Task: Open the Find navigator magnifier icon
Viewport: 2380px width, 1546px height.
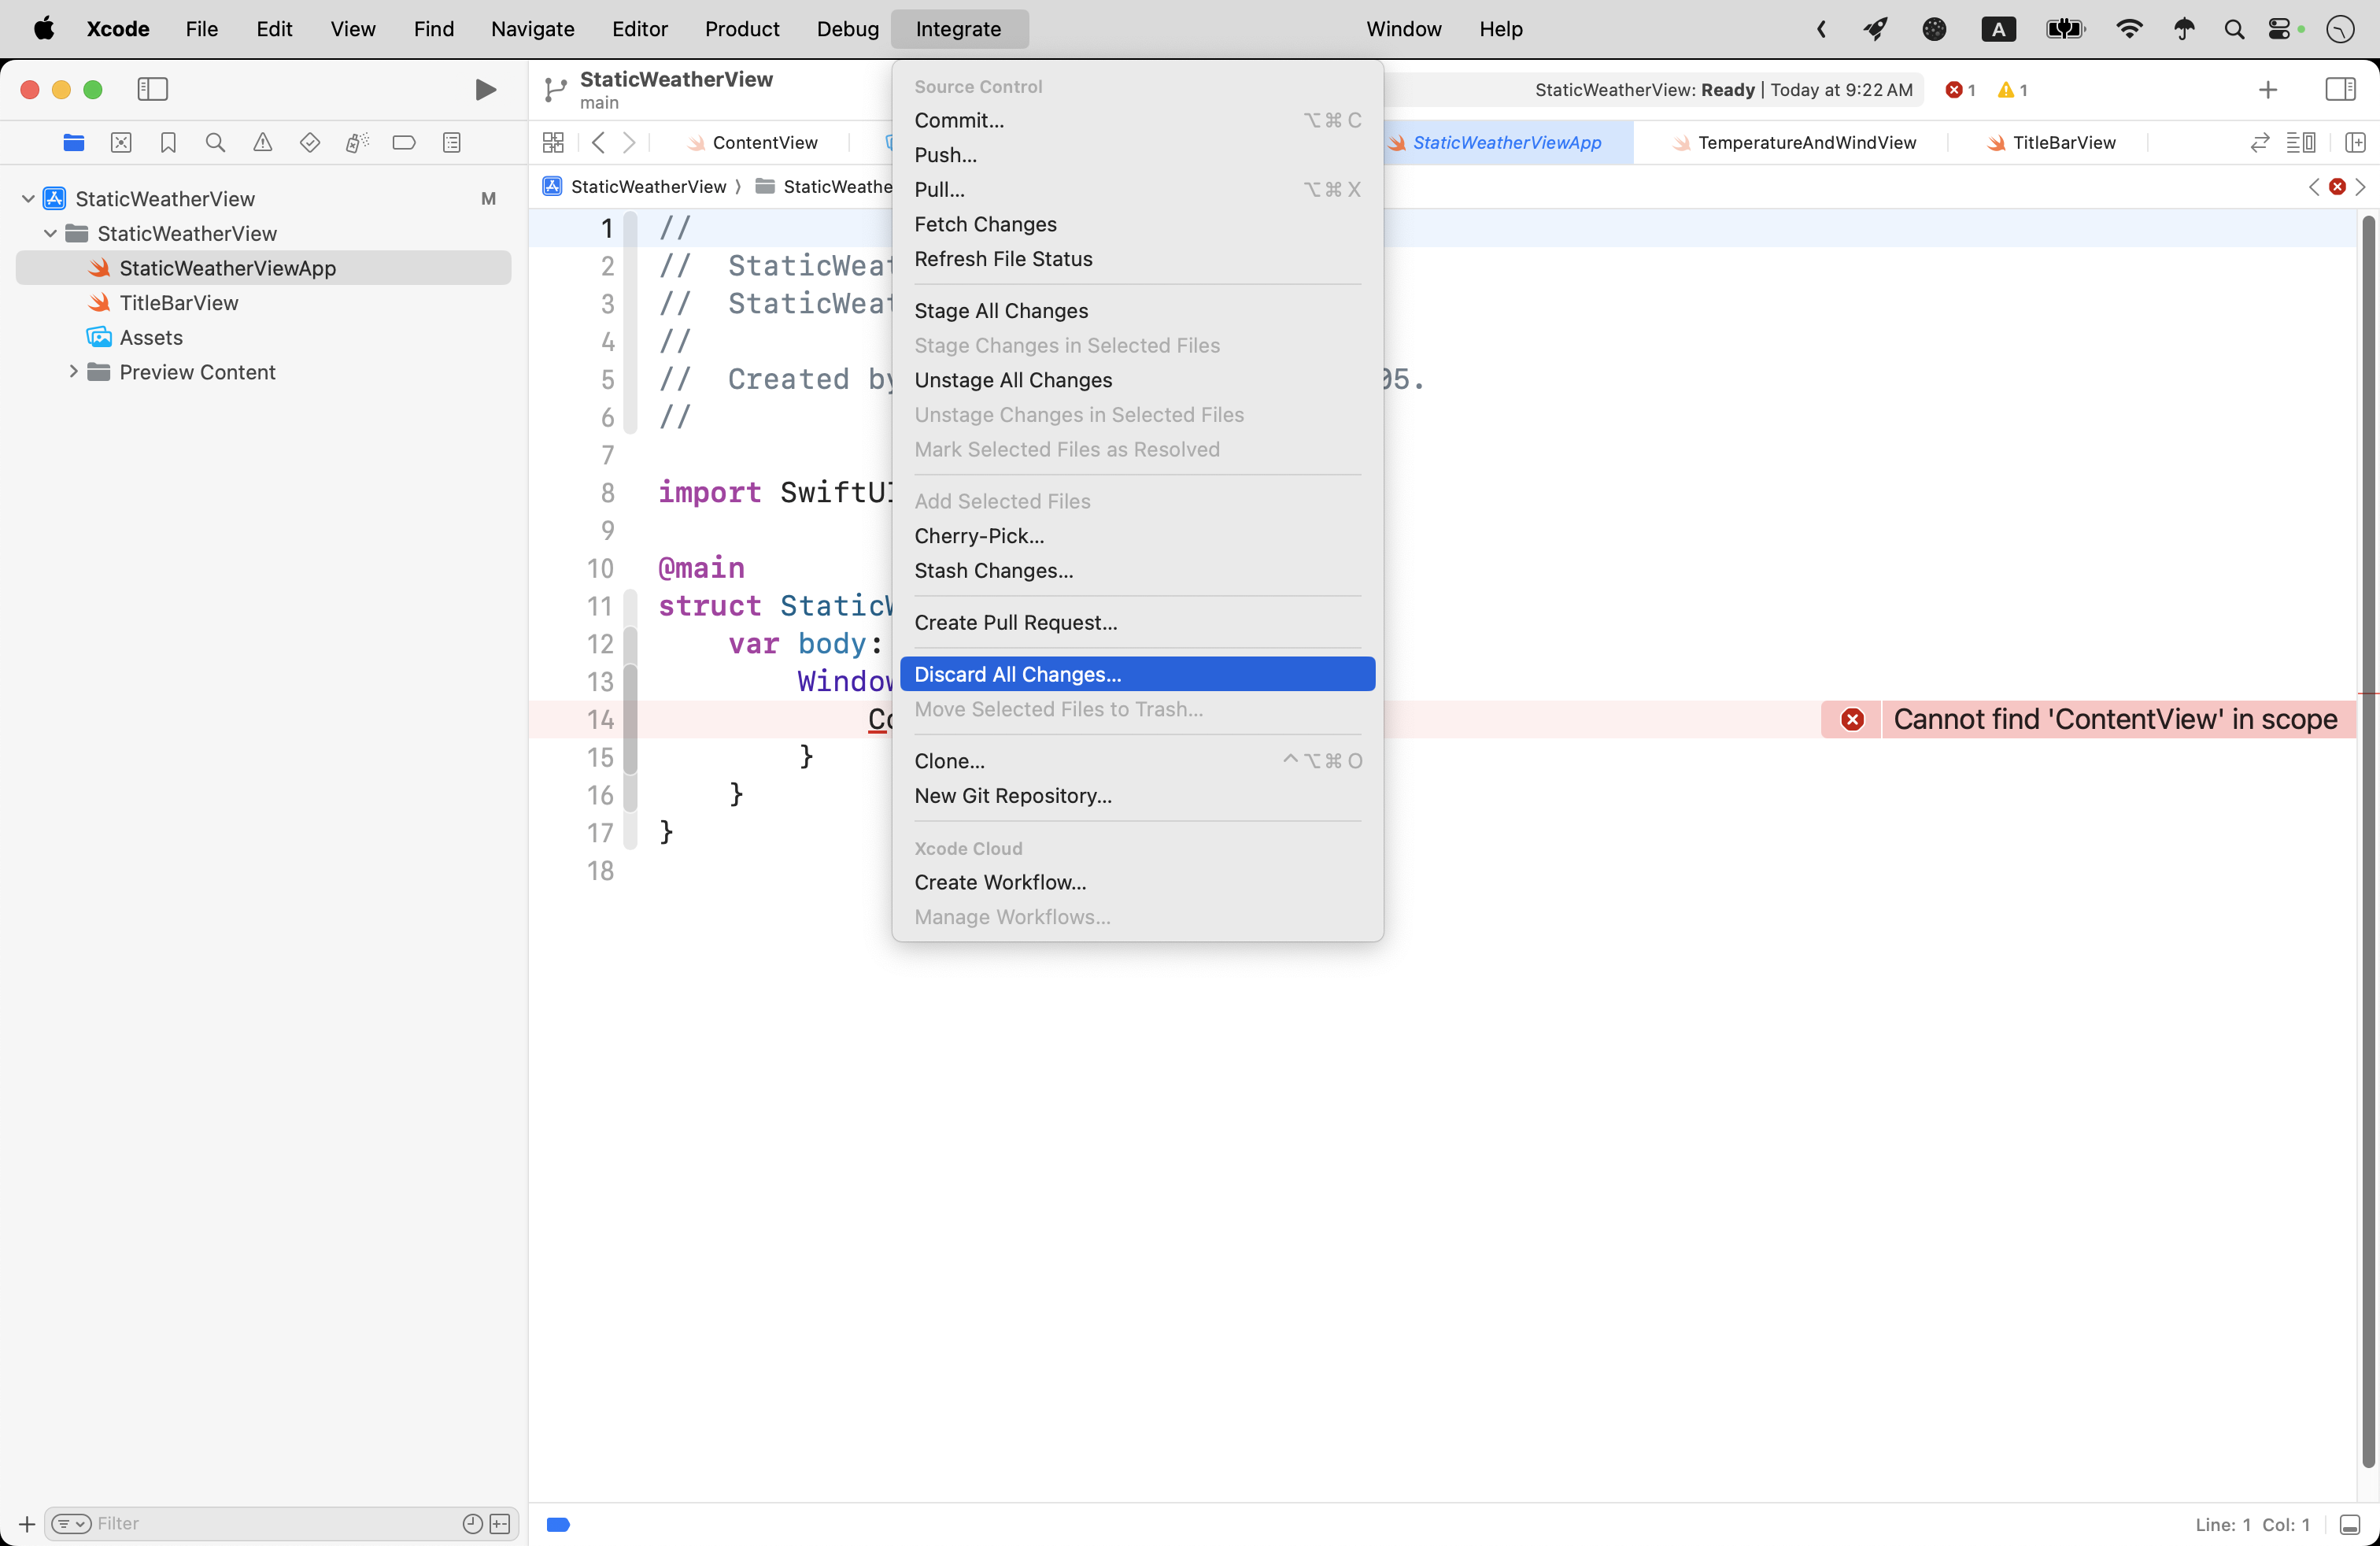Action: (x=215, y=143)
